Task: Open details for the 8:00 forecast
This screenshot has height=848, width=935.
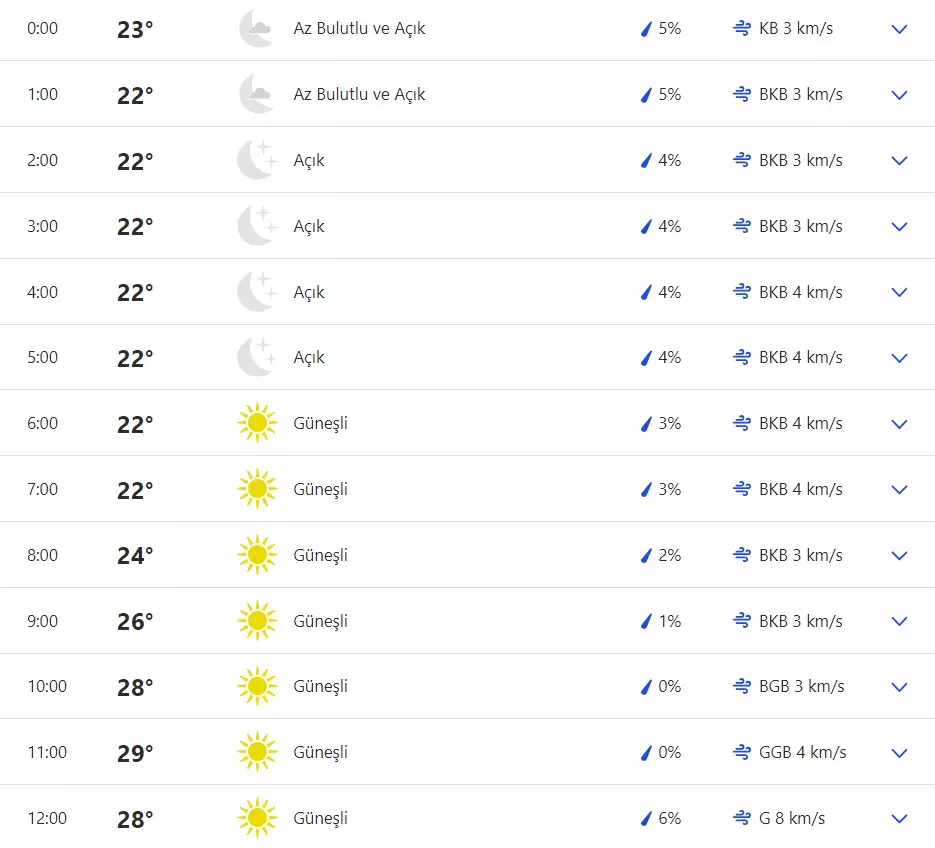Action: (x=899, y=556)
